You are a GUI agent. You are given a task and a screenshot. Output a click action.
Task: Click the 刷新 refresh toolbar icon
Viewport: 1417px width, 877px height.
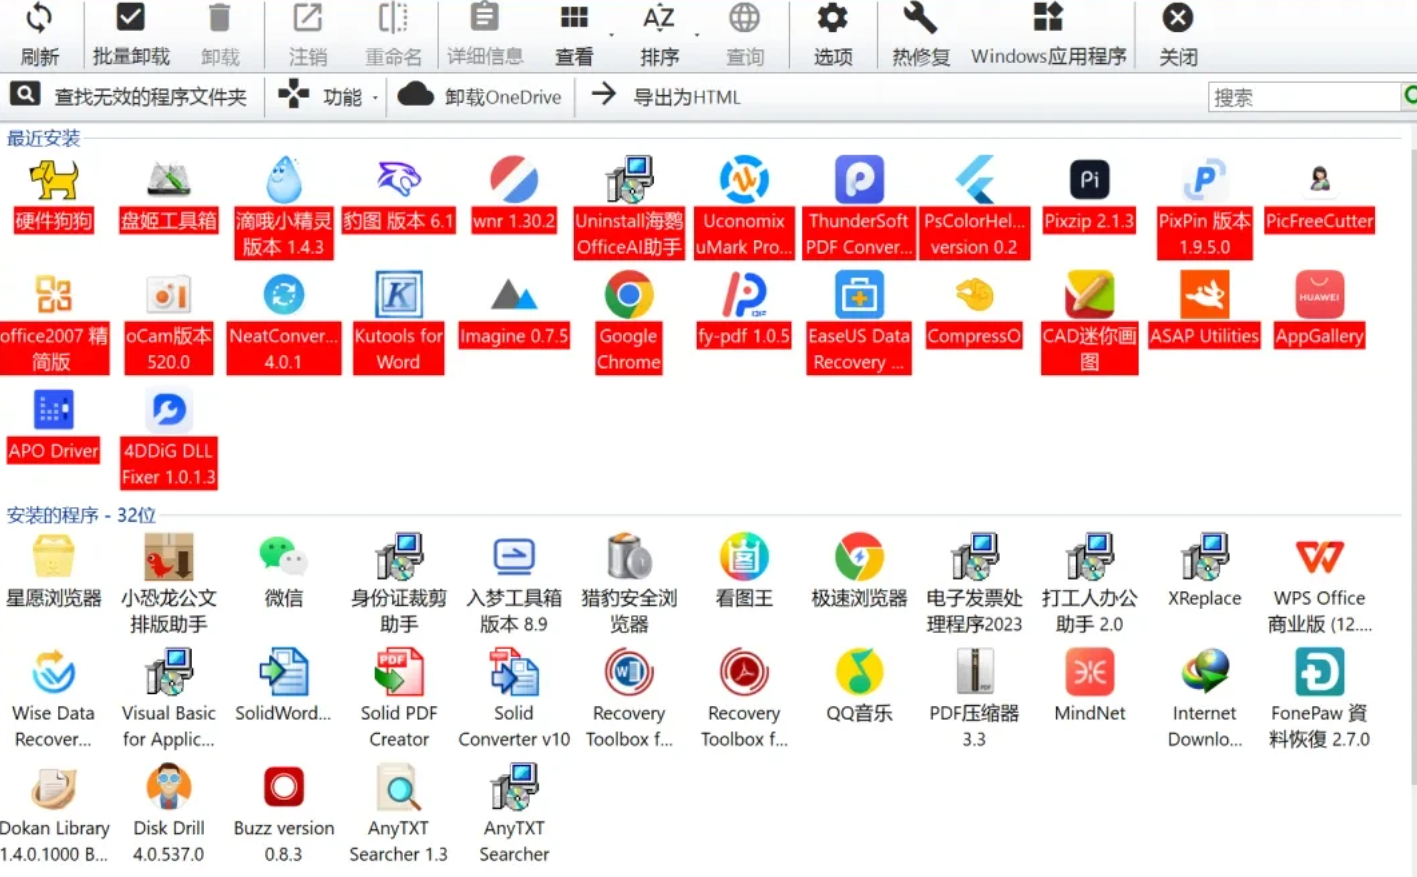pos(39,34)
